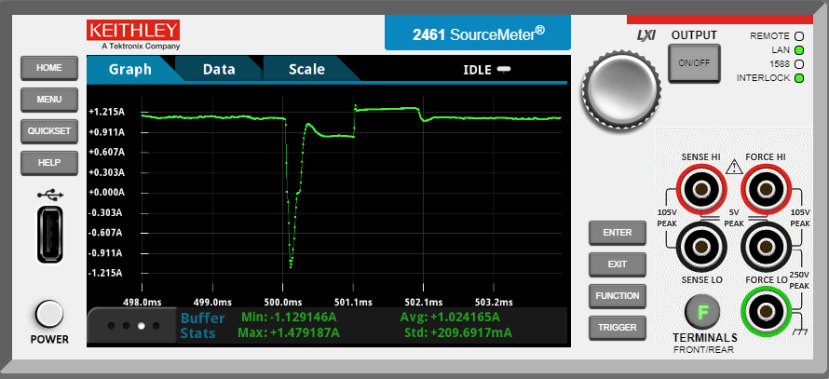The height and width of the screenshot is (379, 829).
Task: Click the LXI logo
Action: click(646, 36)
